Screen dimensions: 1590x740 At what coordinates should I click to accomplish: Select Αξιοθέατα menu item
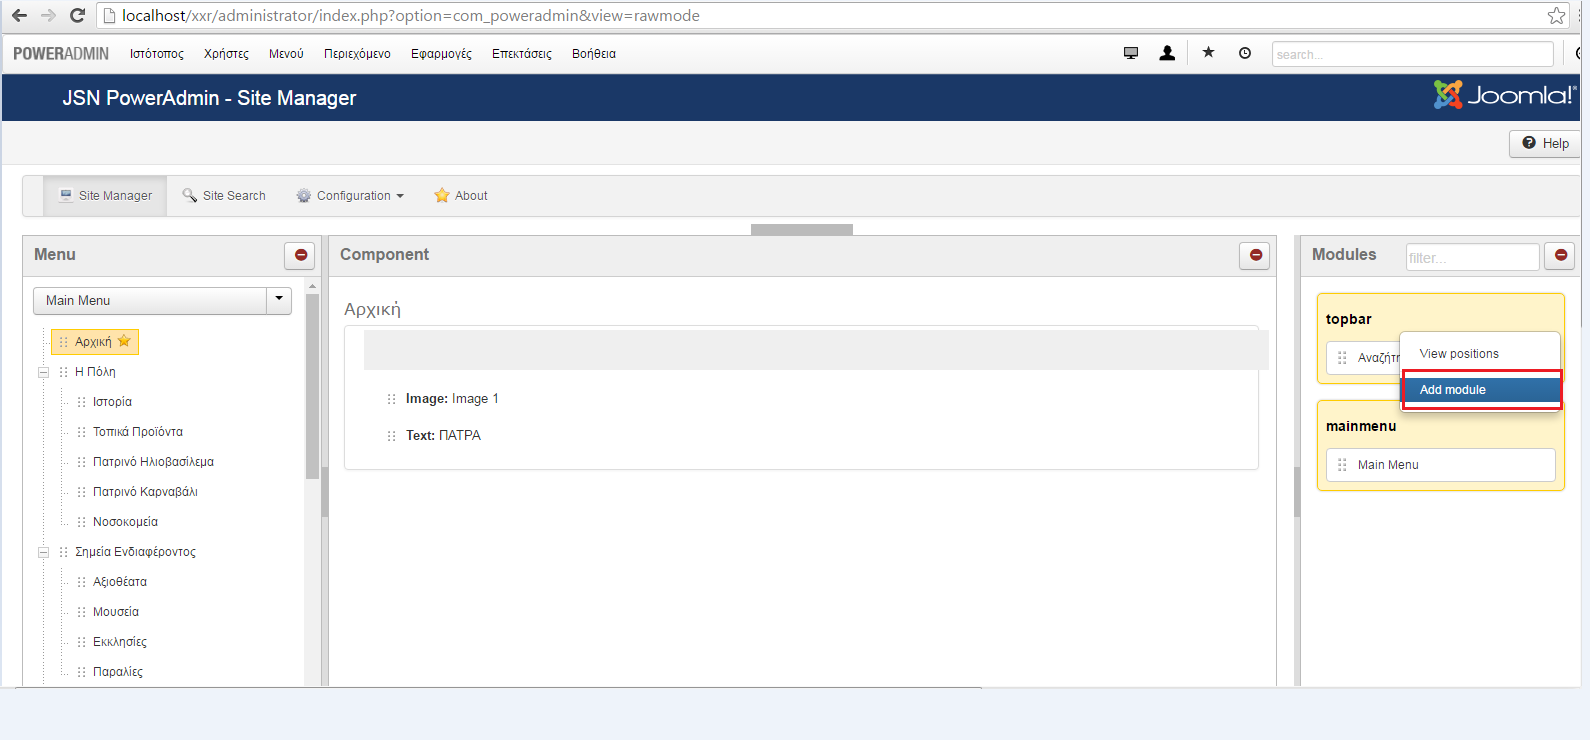[x=120, y=582]
